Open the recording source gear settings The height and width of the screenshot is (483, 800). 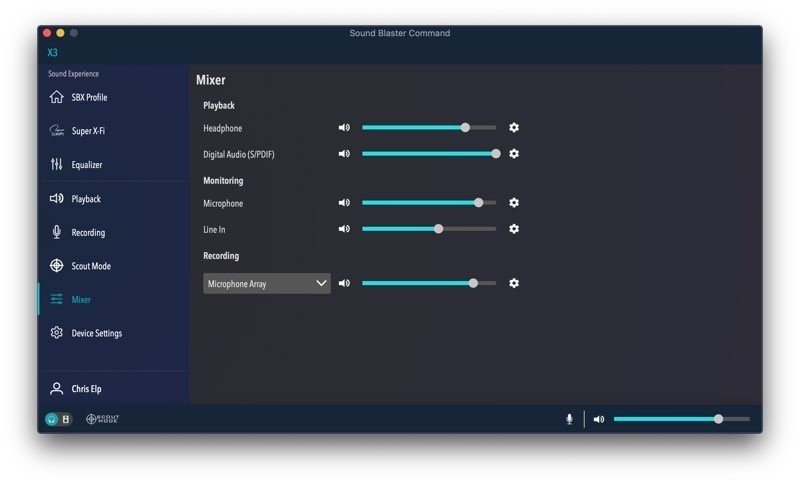click(514, 284)
